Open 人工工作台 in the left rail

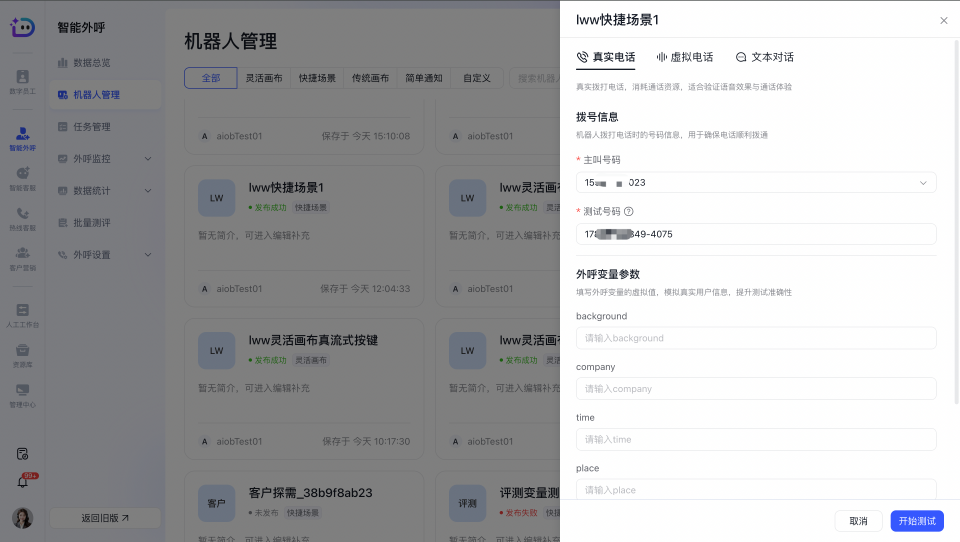click(x=22, y=315)
